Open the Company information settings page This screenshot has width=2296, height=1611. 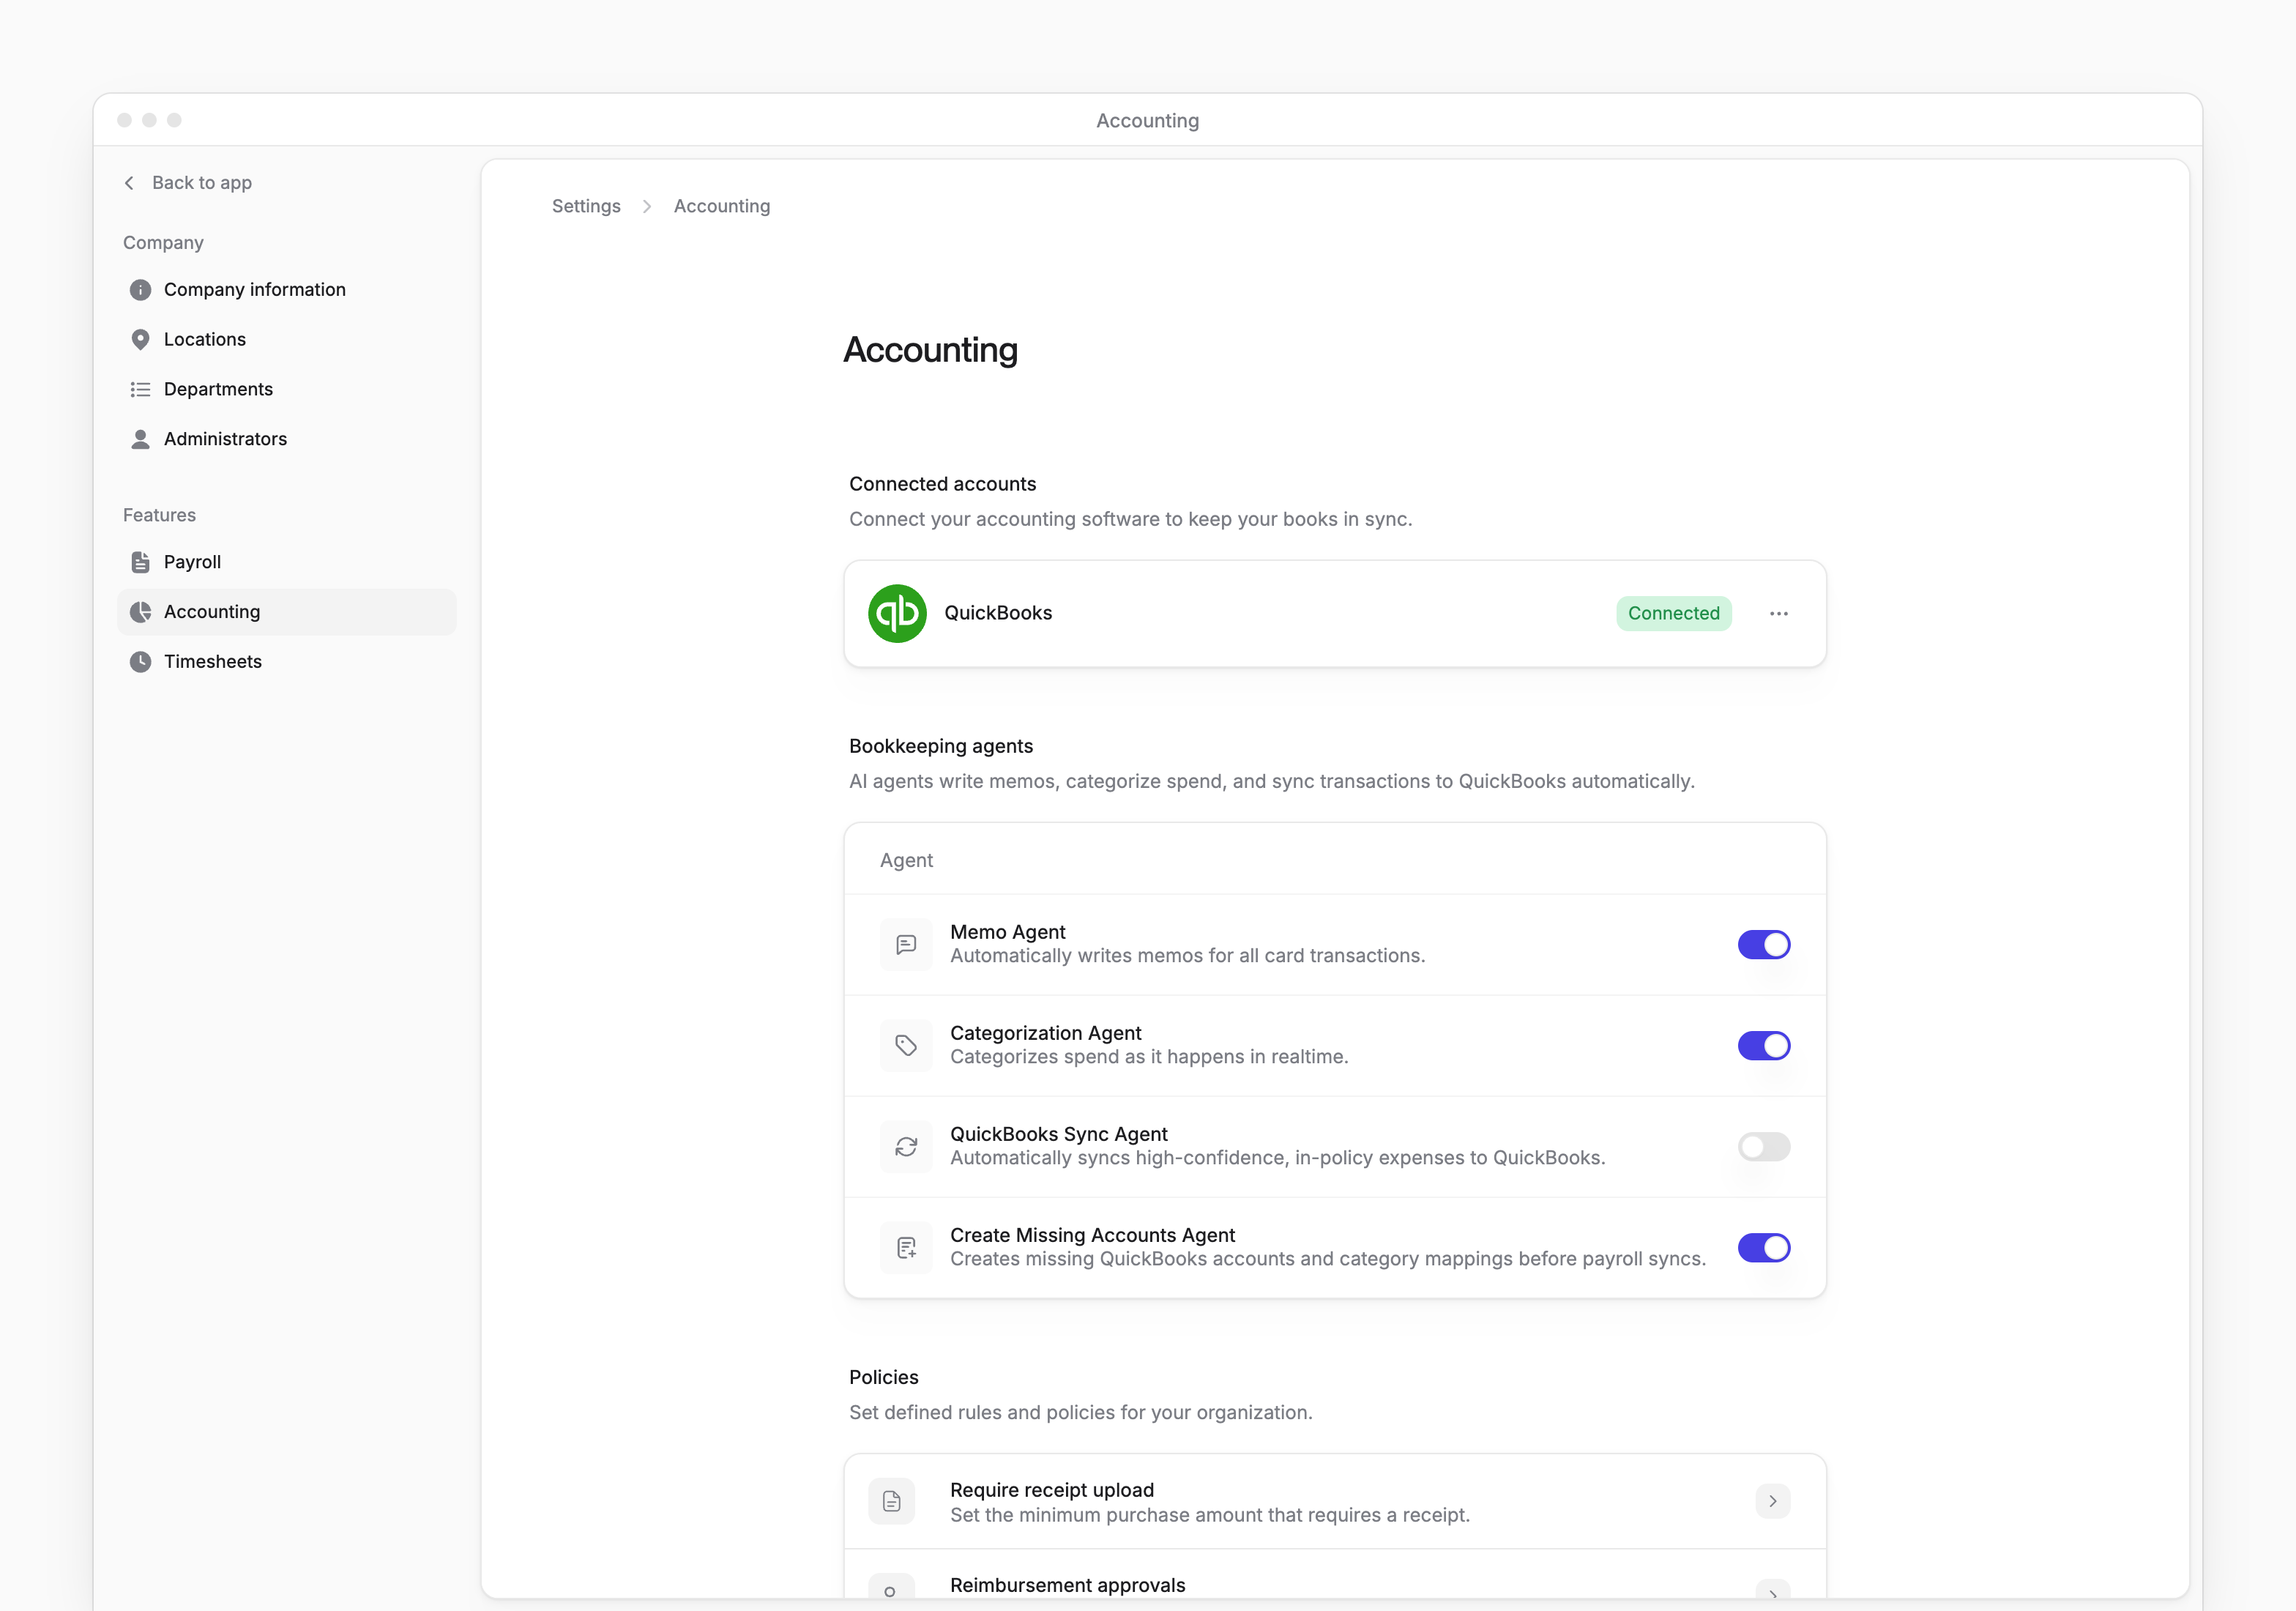coord(287,290)
